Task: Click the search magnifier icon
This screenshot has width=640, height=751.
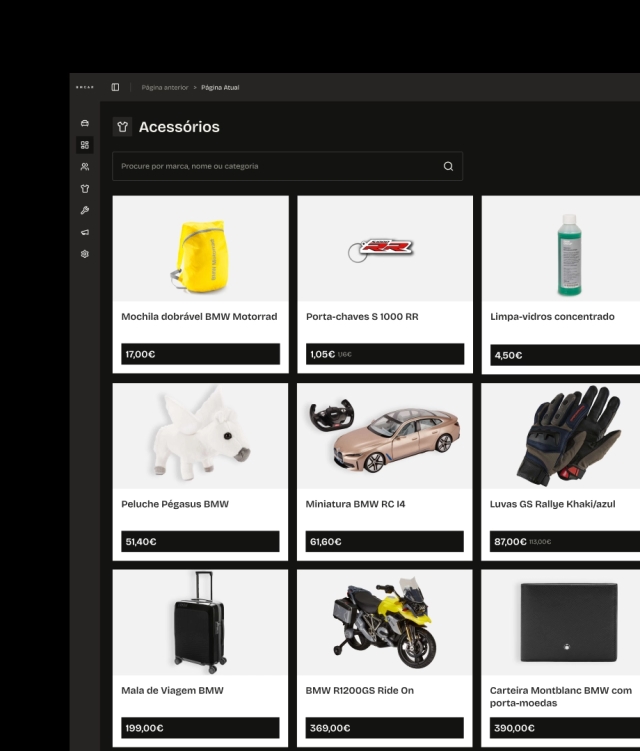Action: (x=448, y=166)
